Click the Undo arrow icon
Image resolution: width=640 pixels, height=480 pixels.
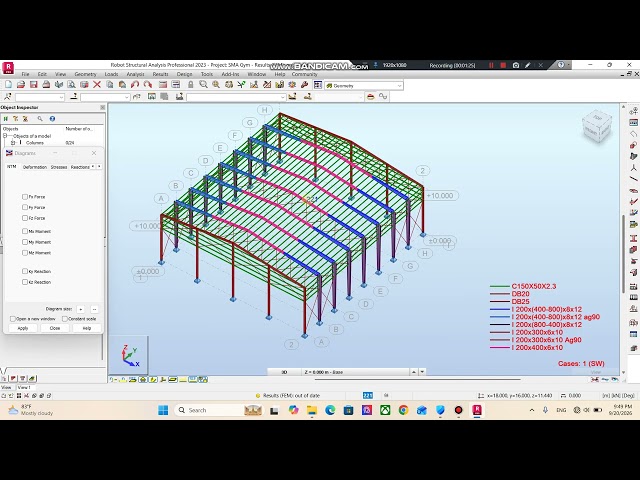135,84
